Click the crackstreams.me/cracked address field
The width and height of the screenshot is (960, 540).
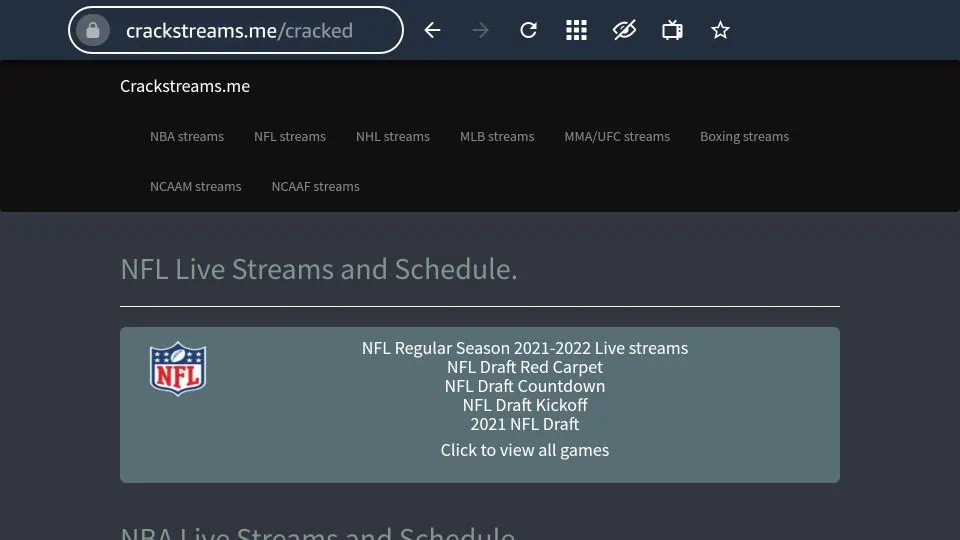point(236,30)
